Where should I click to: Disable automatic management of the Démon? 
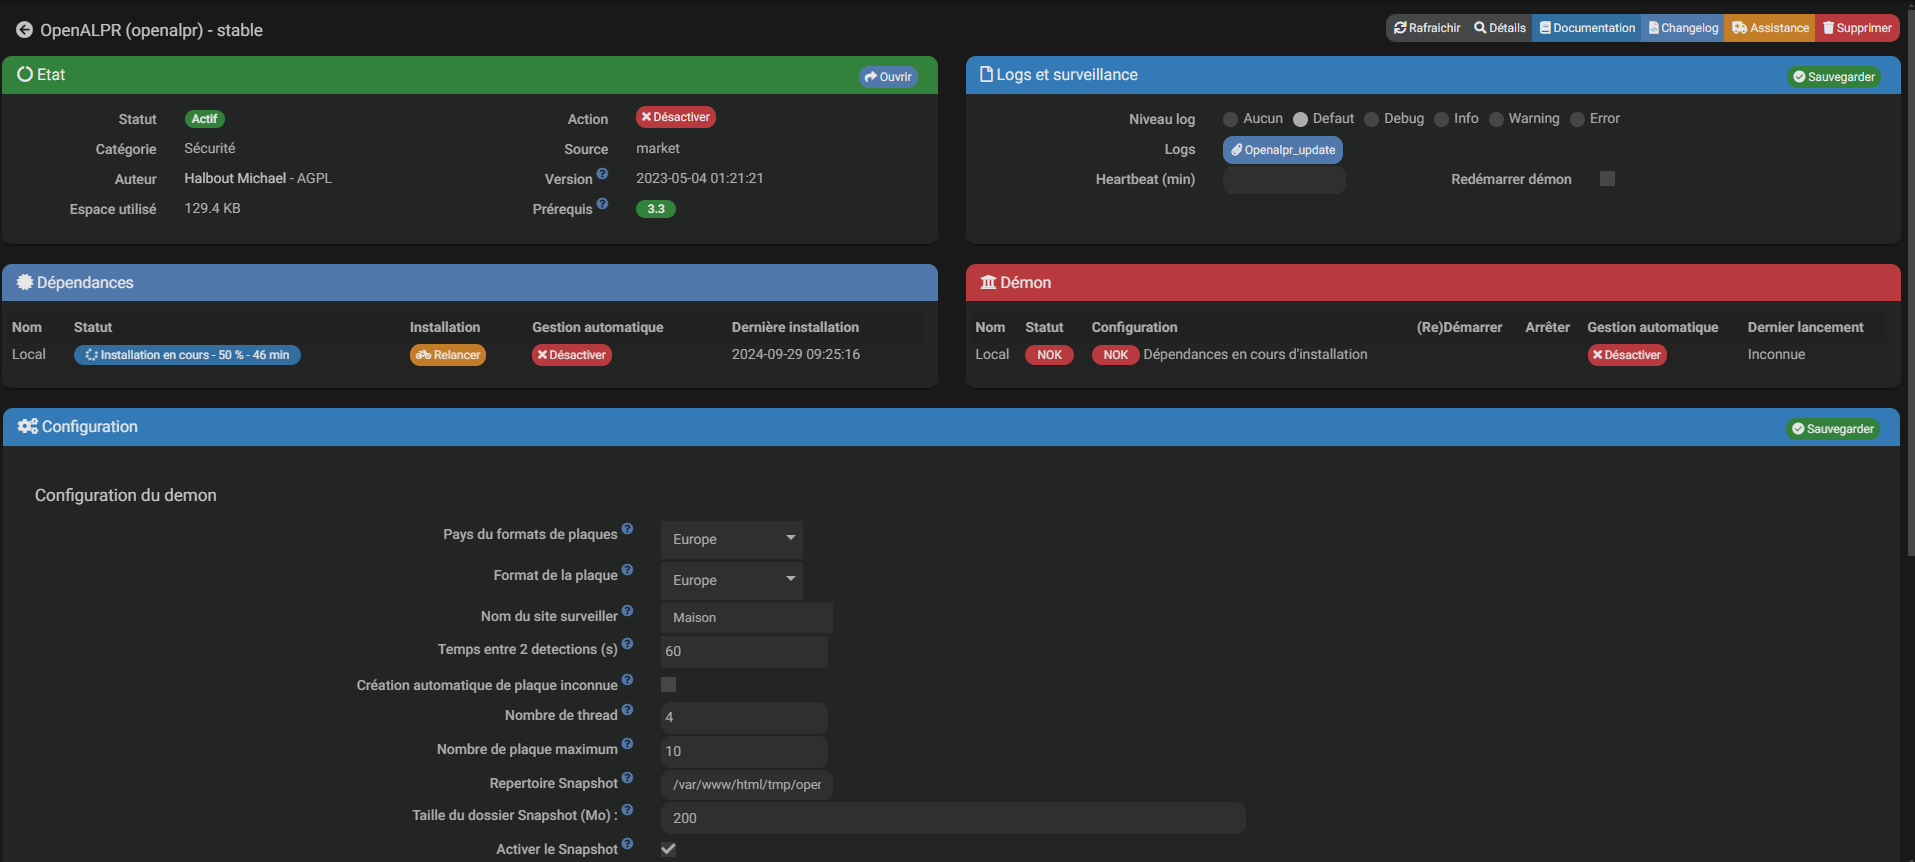pyautogui.click(x=1627, y=355)
